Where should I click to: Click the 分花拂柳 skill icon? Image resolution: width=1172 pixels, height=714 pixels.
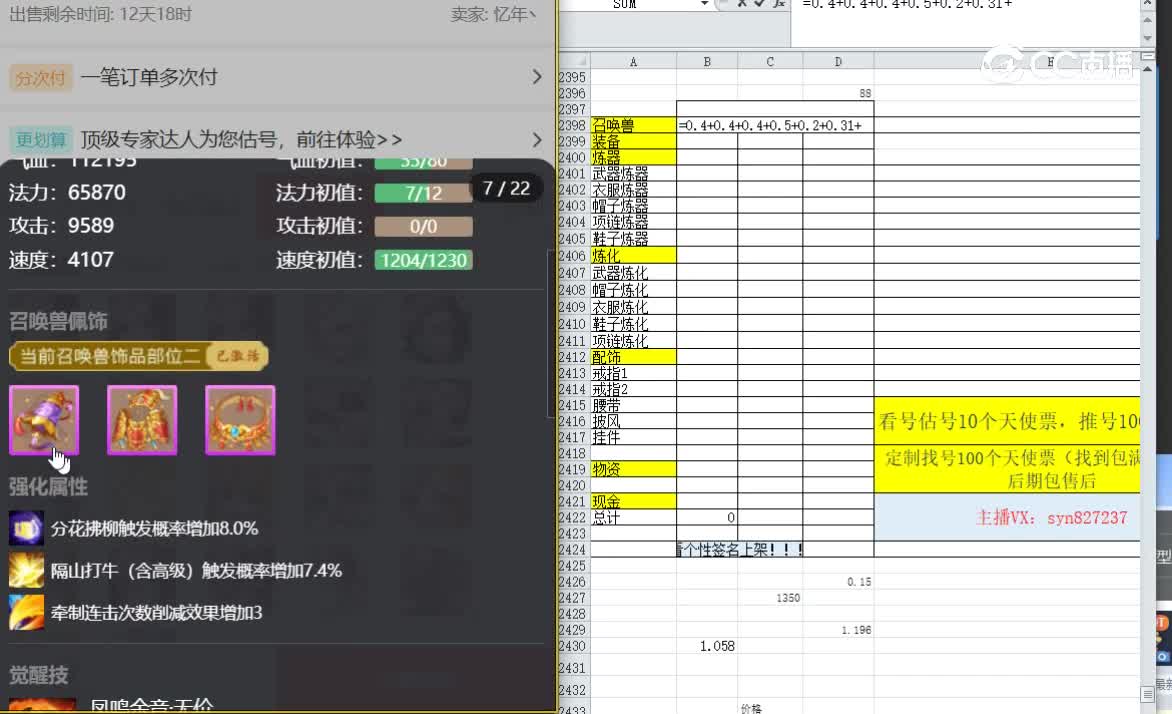pyautogui.click(x=26, y=528)
